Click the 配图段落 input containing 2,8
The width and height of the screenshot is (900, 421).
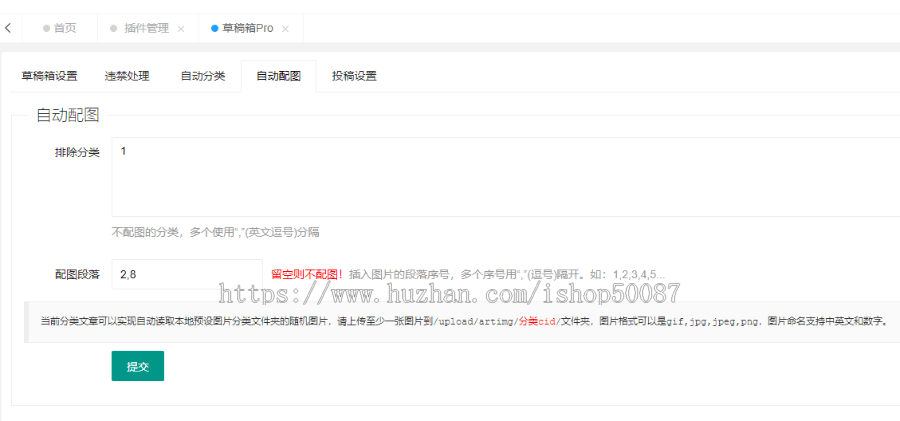(x=187, y=274)
